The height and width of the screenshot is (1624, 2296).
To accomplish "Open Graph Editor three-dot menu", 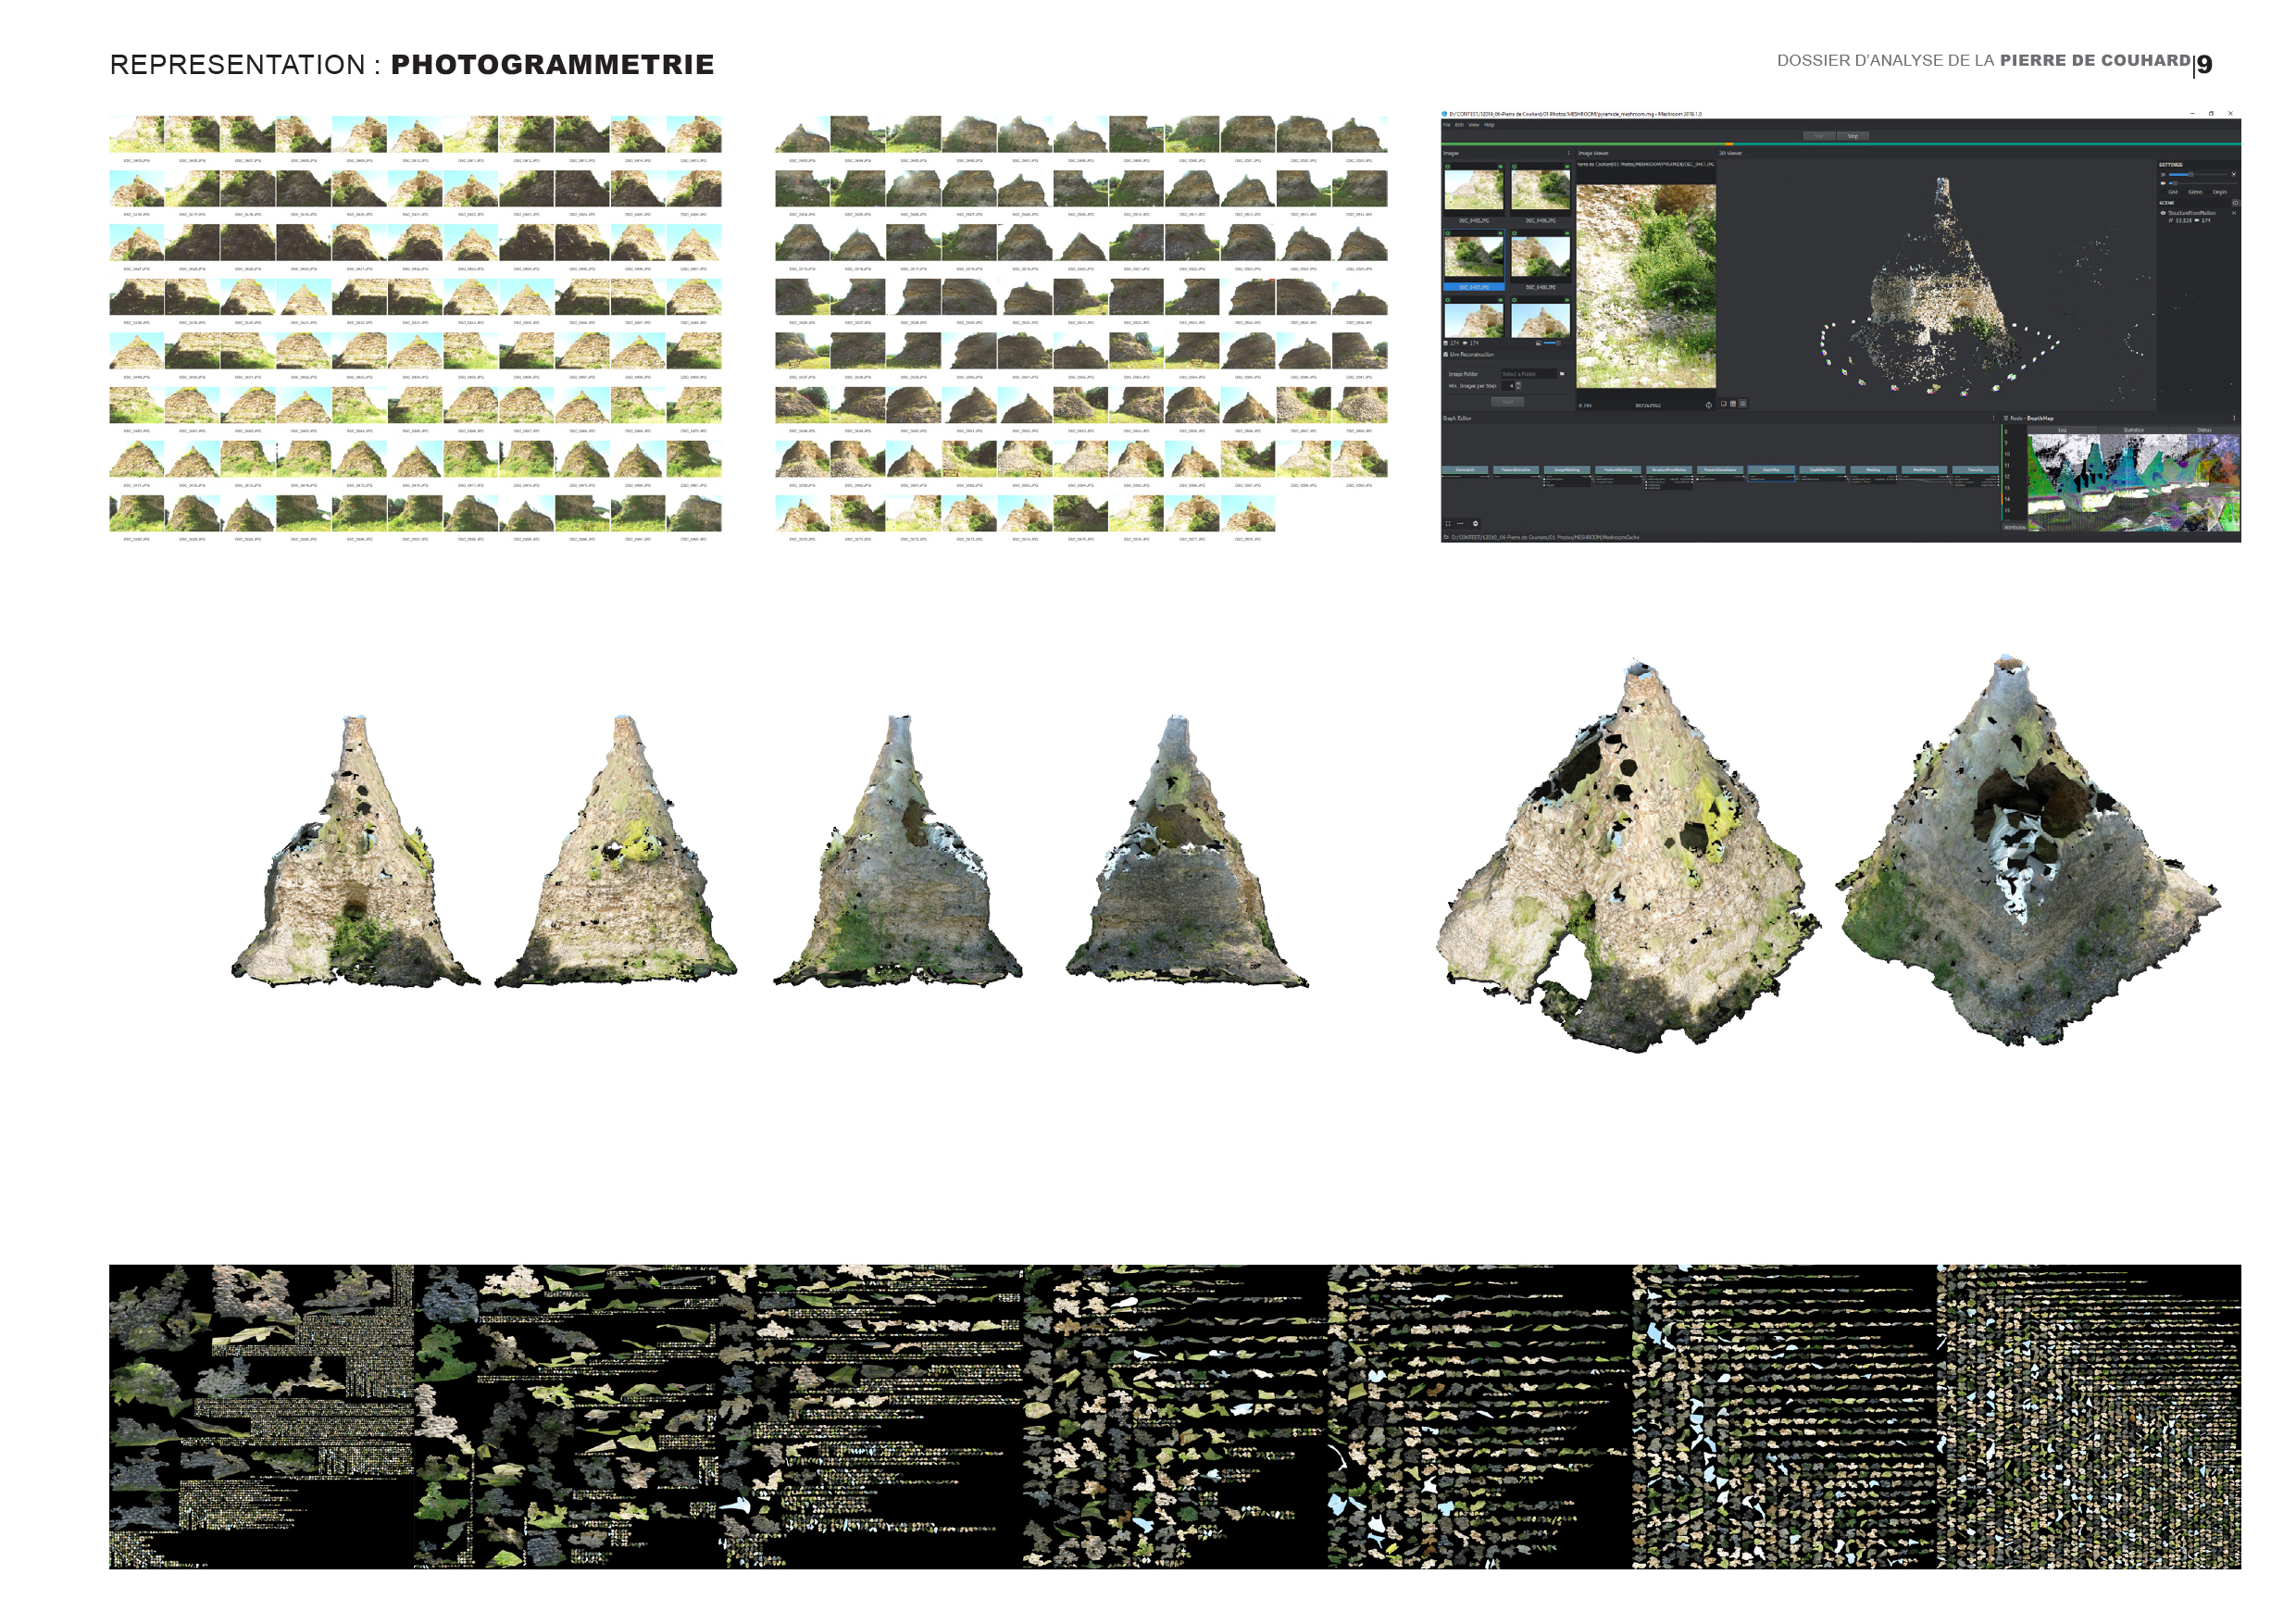I will coord(1994,419).
